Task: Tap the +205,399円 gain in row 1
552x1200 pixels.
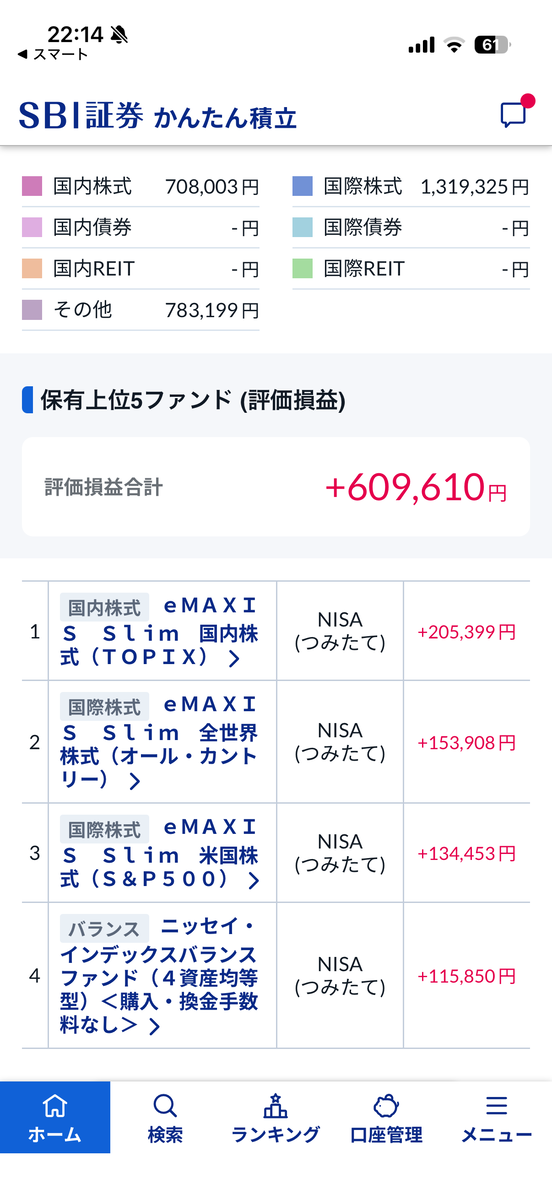Action: tap(467, 632)
